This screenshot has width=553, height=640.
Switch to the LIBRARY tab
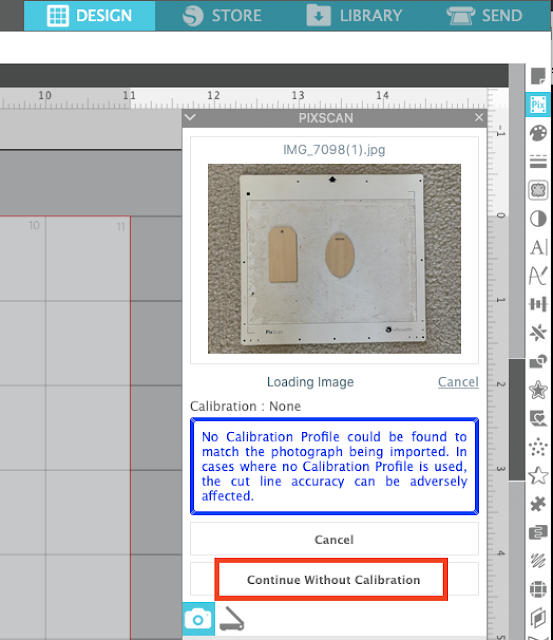tap(354, 16)
